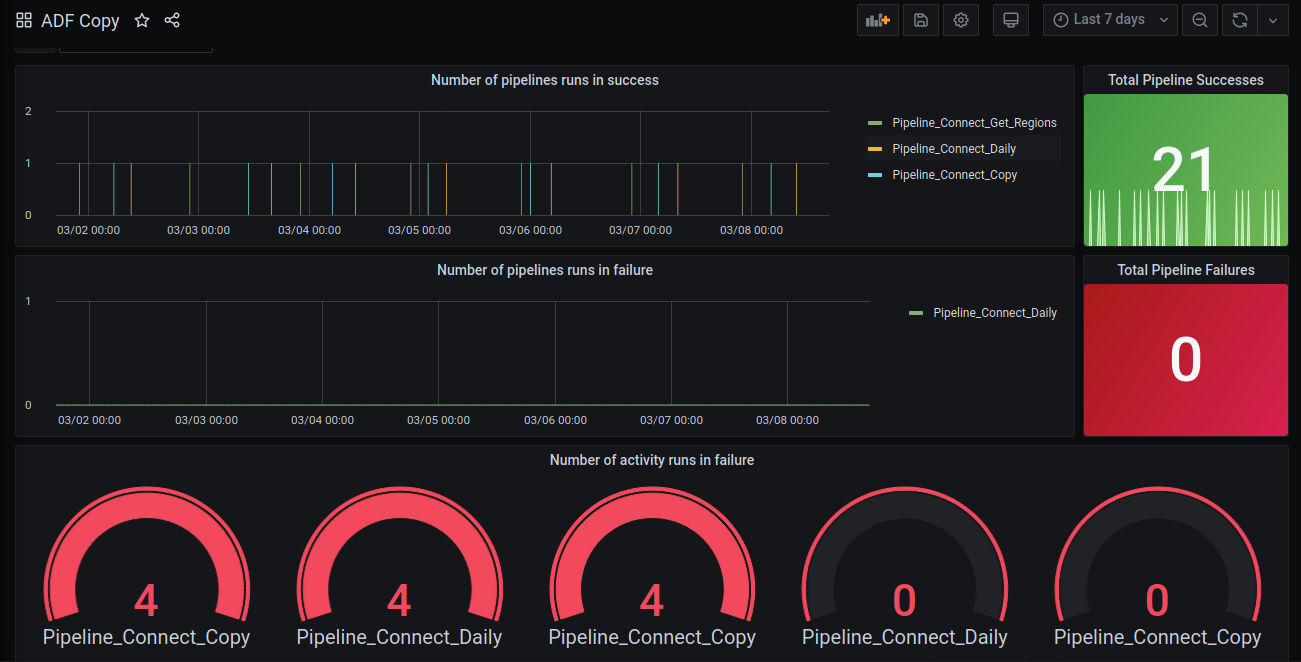Add a new panel to the dashboard
The height and width of the screenshot is (662, 1301).
878,20
